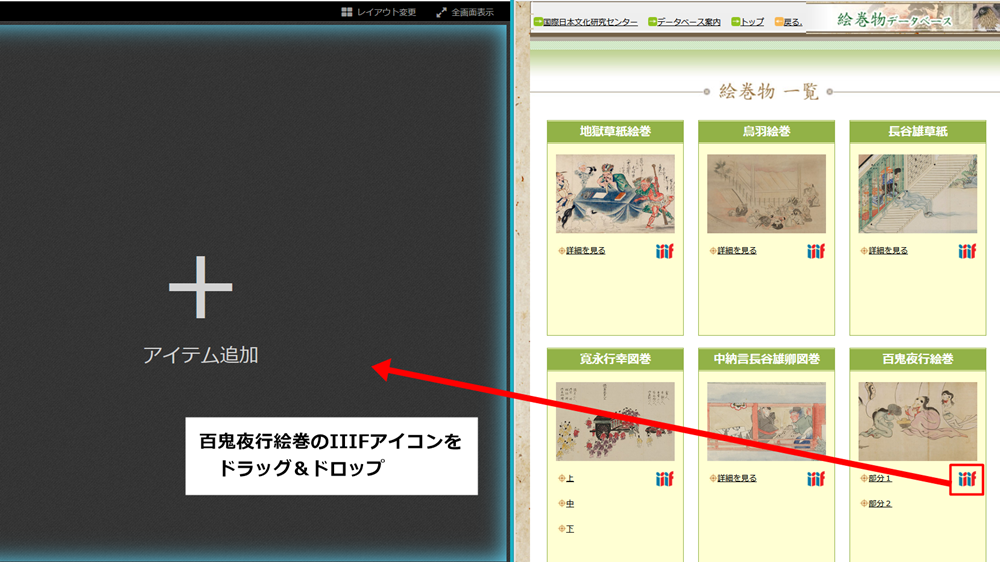Click the 絵巻物データベース banner logo

tap(894, 20)
